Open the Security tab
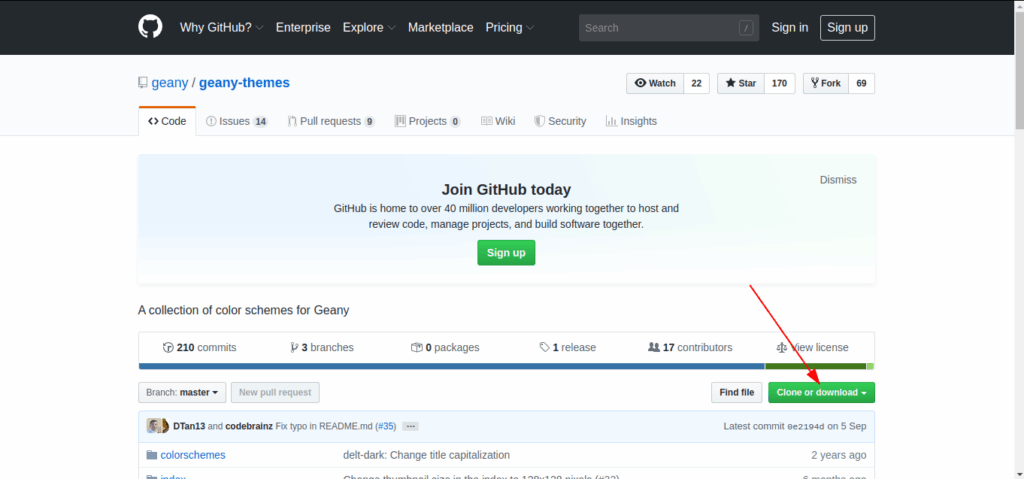Viewport: 1024px width, 479px height. click(x=560, y=121)
